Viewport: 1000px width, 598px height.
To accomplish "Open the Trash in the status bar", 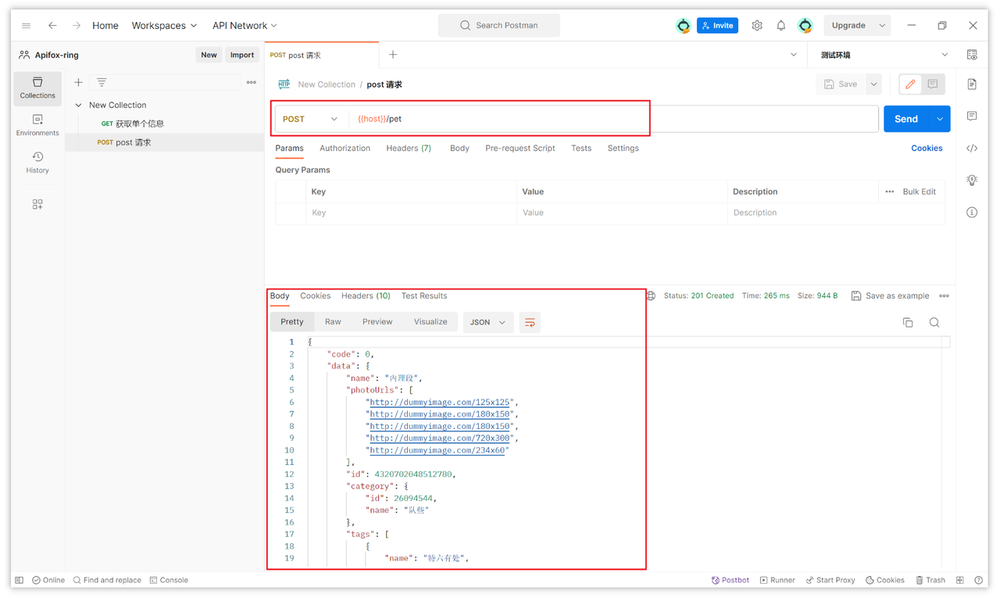I will pos(929,580).
